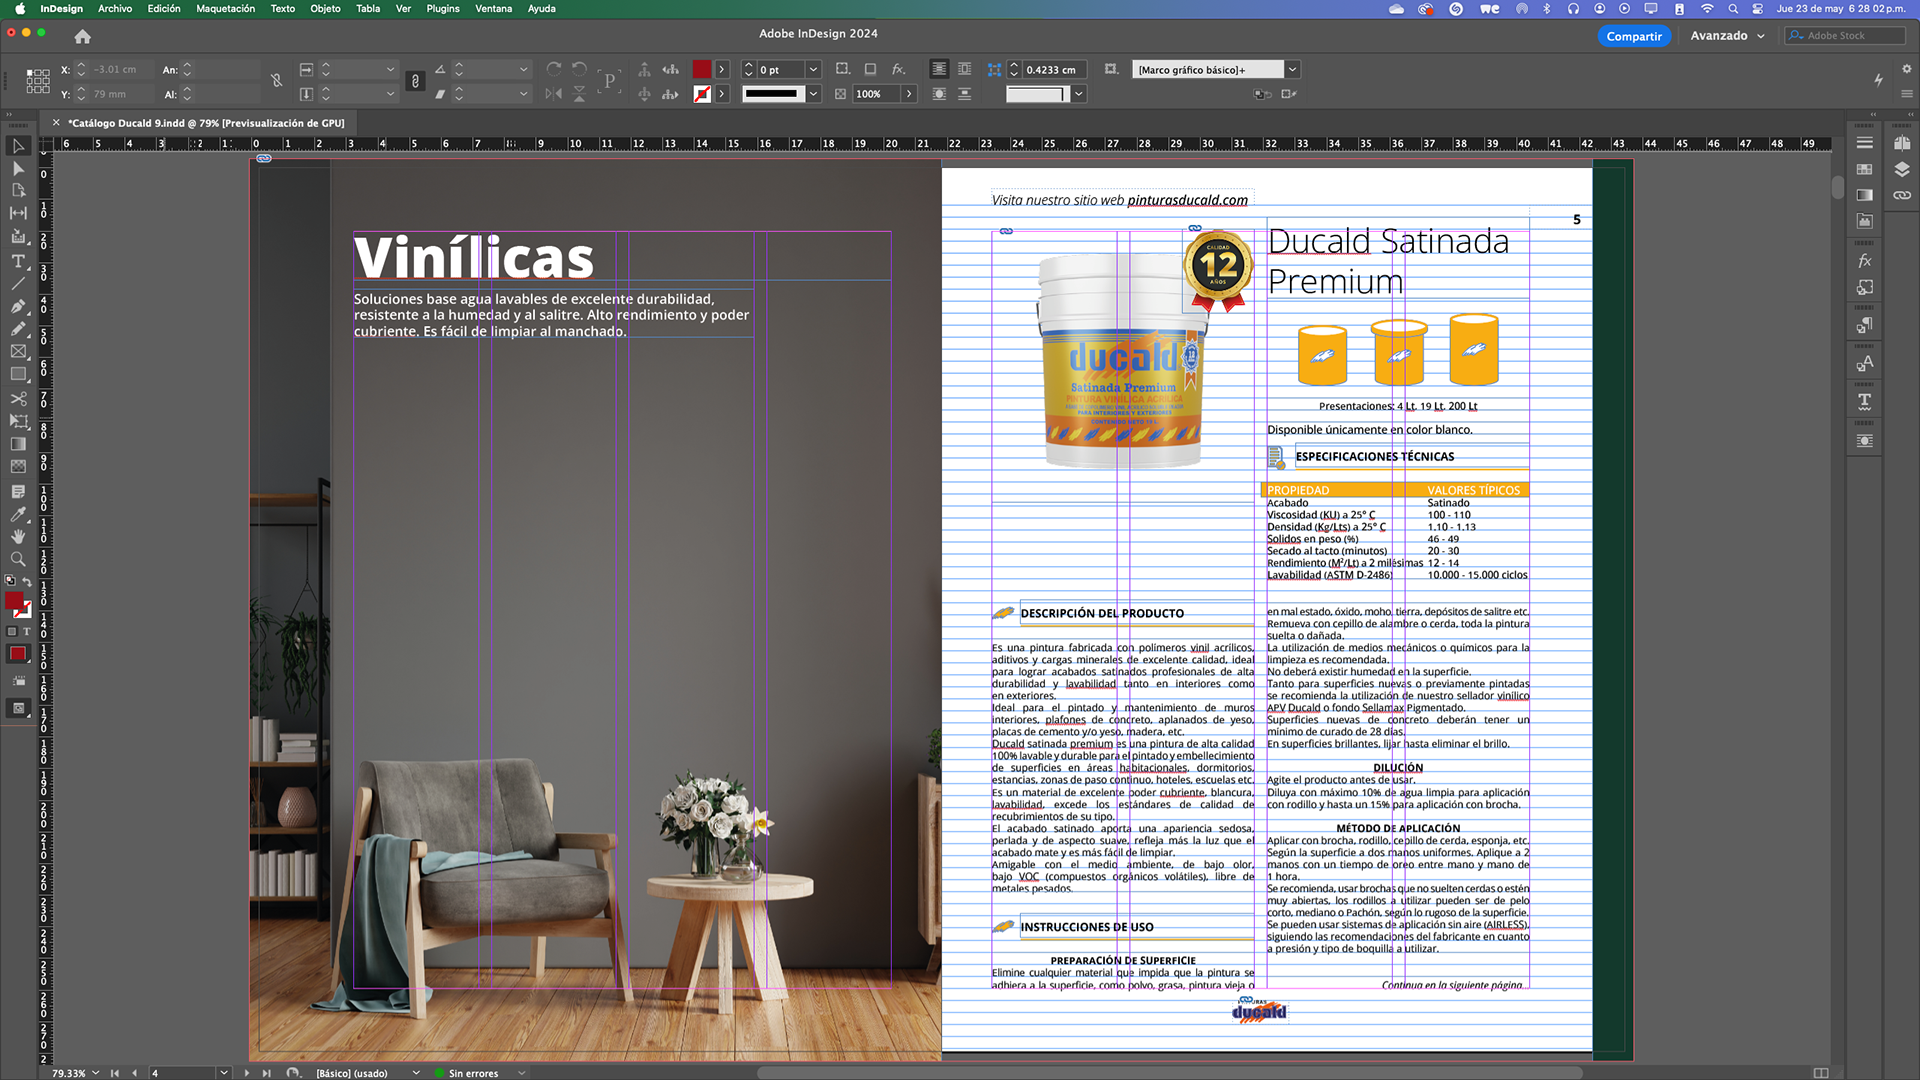Open stroke weight 0 pt dropdown

pyautogui.click(x=813, y=69)
